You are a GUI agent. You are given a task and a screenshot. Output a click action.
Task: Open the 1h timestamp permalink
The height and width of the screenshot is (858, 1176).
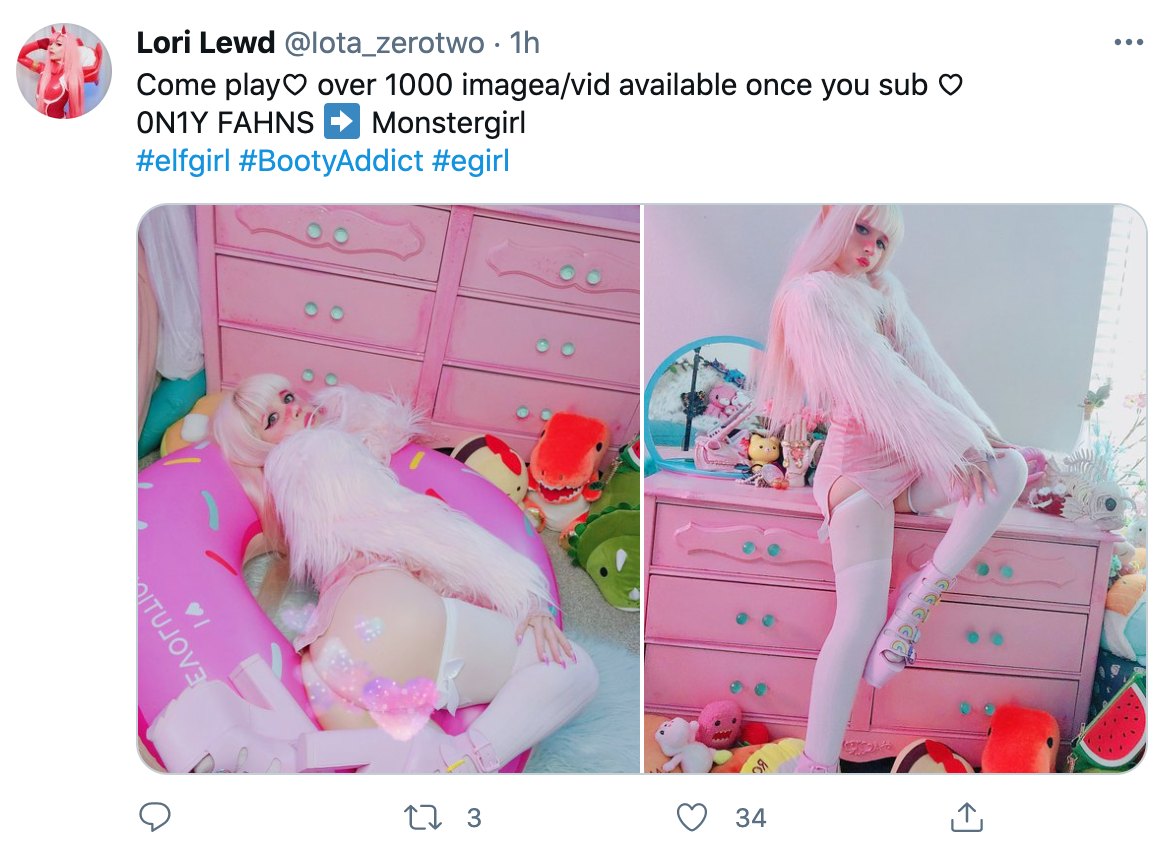point(524,43)
